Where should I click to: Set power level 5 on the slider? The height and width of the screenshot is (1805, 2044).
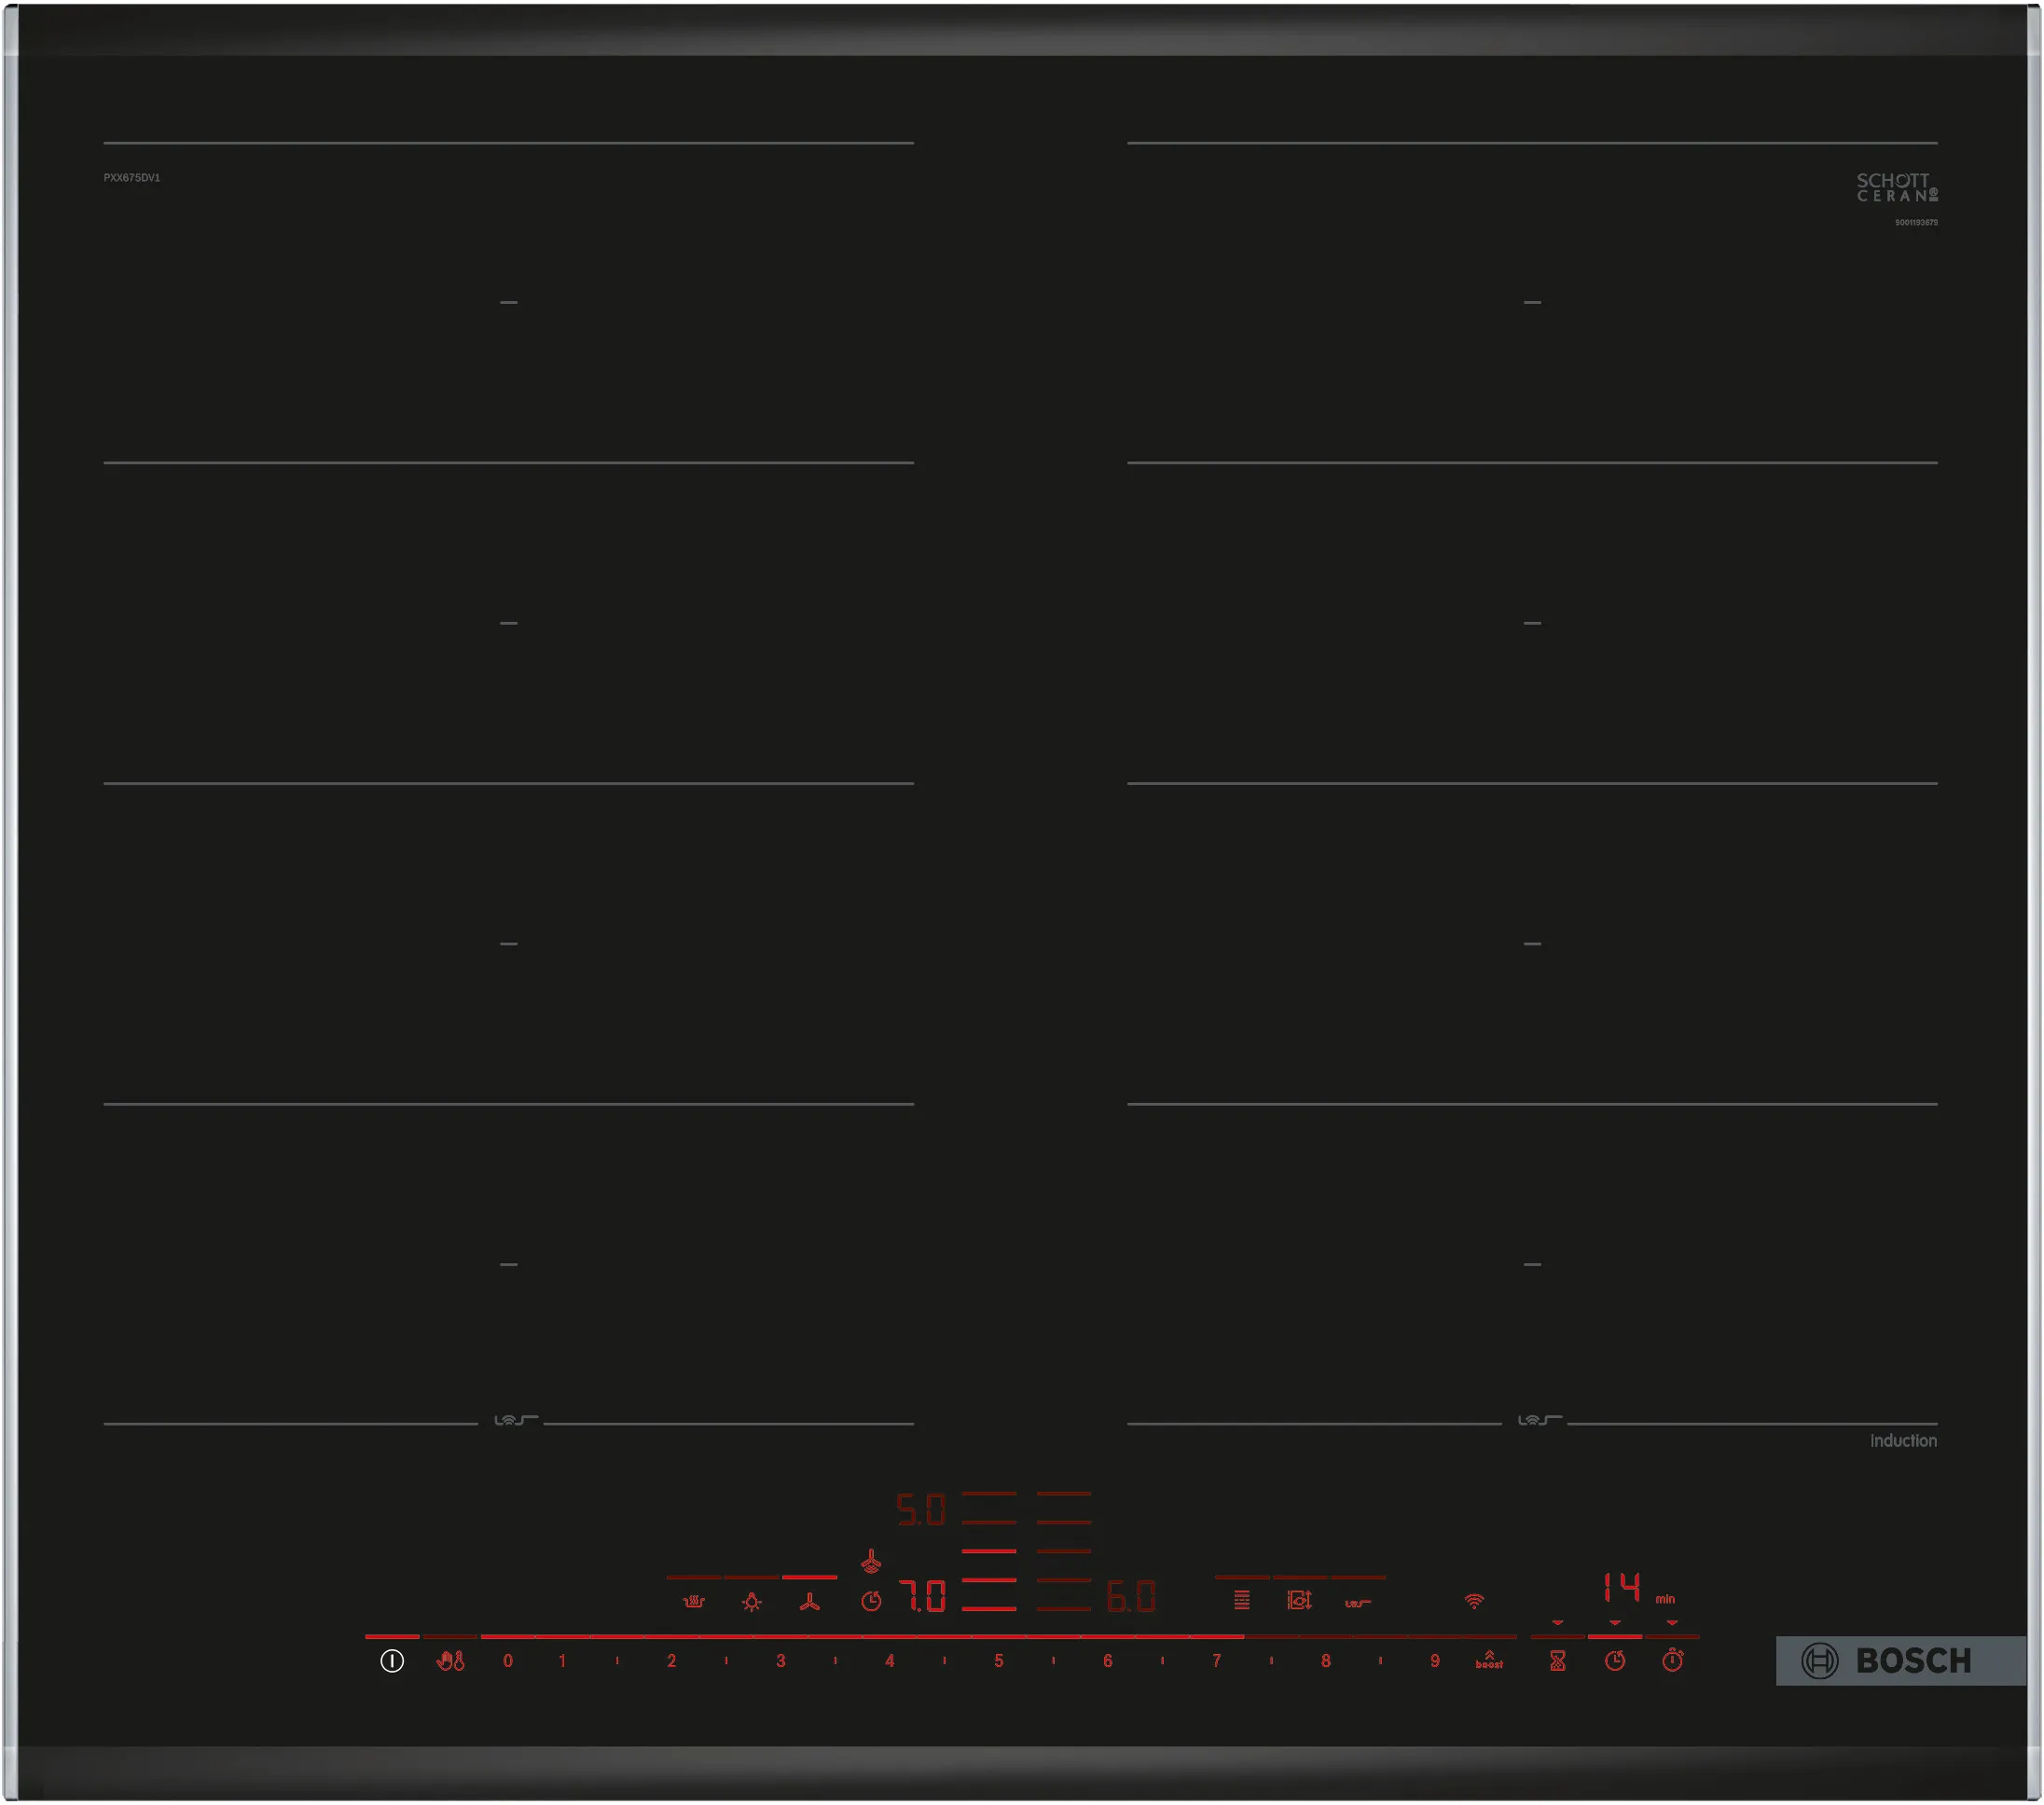(998, 1661)
